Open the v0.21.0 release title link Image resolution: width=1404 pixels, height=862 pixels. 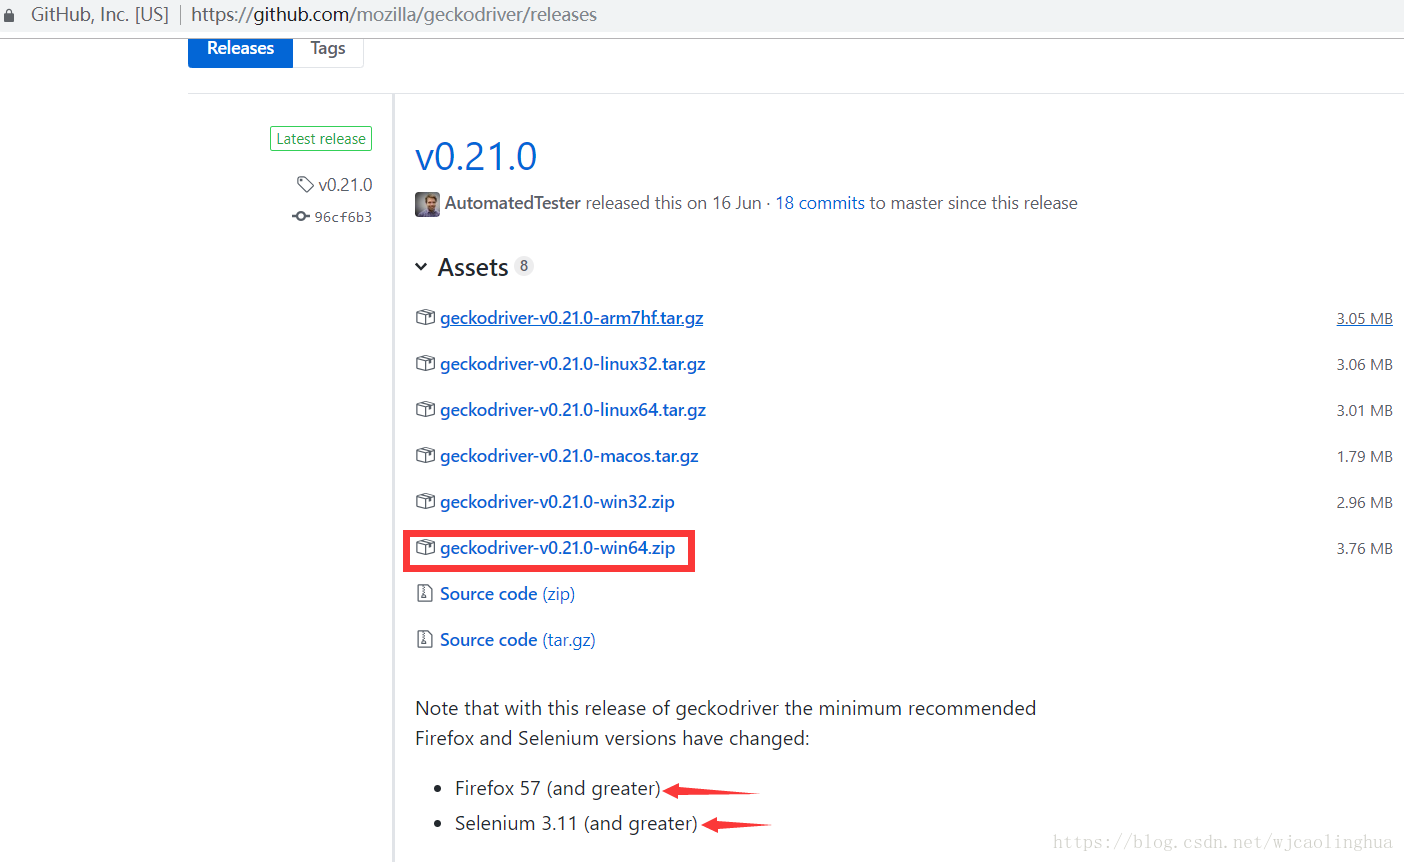click(x=476, y=156)
